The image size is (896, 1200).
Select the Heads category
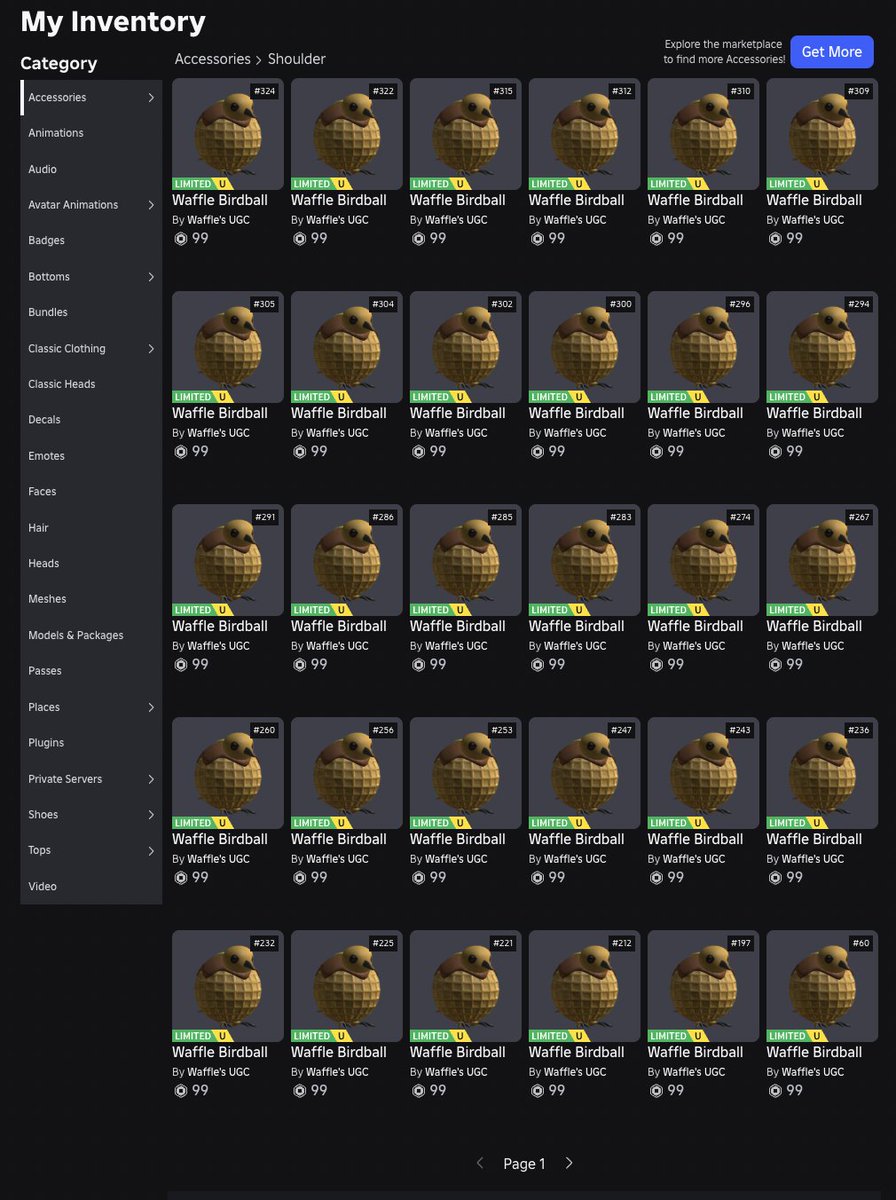(x=91, y=564)
